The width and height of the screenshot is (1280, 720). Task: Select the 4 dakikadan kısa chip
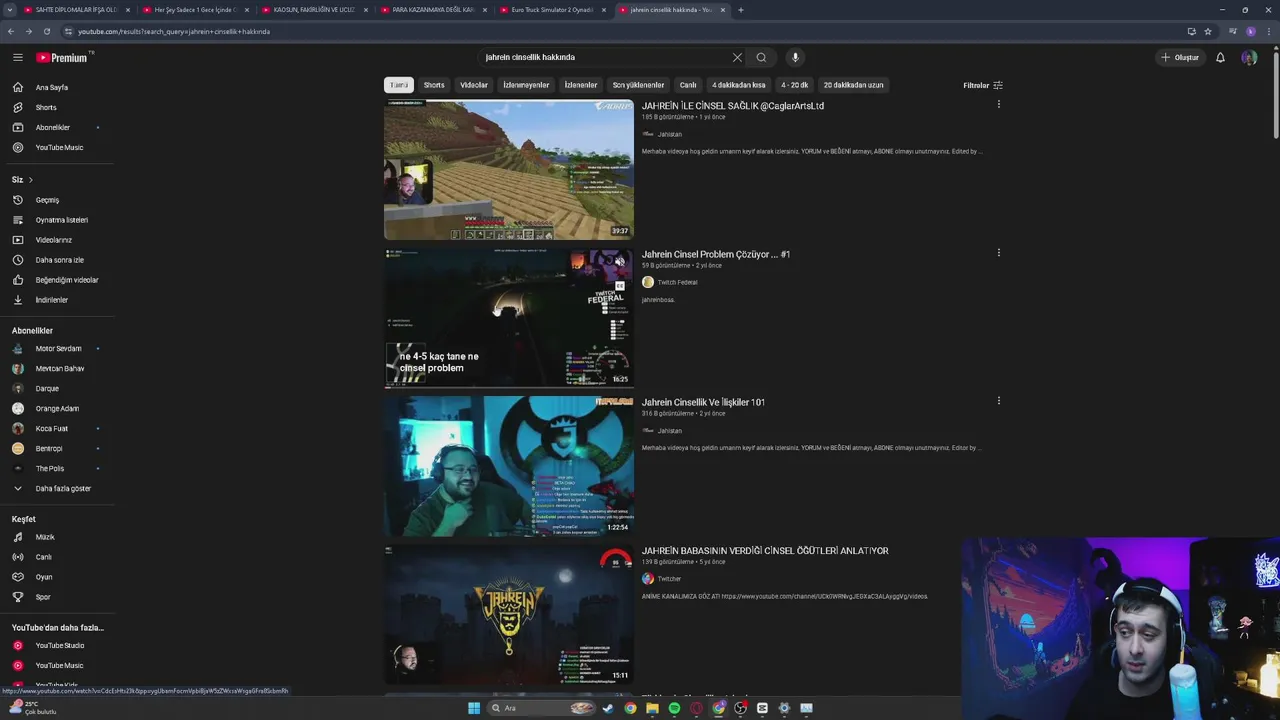739,85
